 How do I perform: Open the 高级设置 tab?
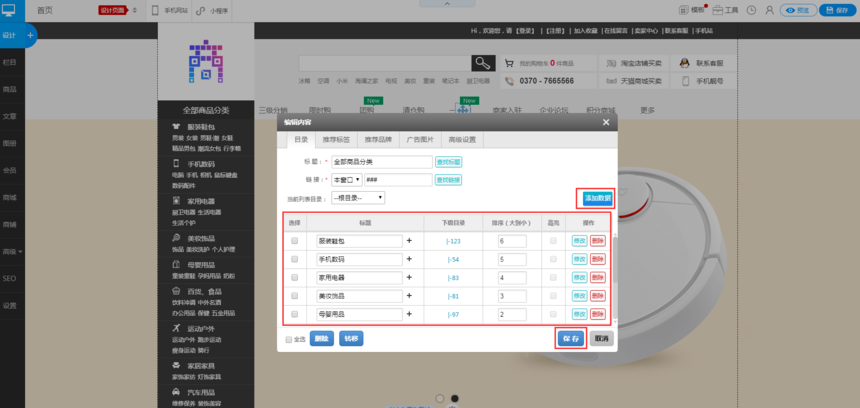click(462, 140)
